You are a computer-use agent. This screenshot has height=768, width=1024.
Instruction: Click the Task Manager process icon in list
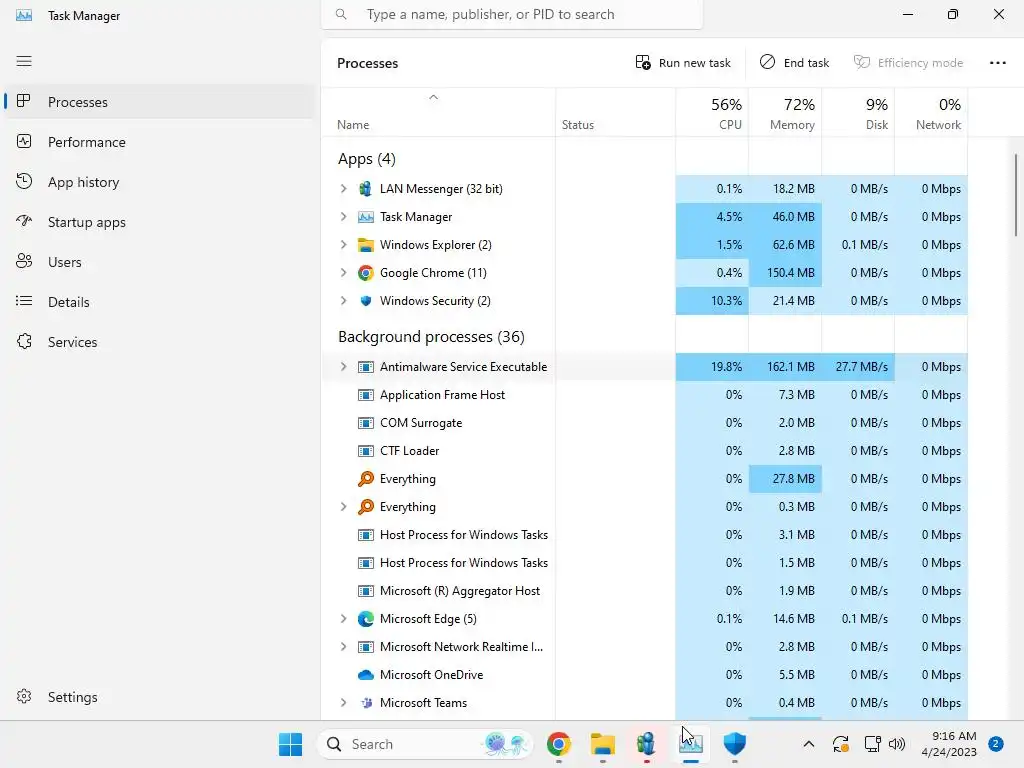point(366,217)
